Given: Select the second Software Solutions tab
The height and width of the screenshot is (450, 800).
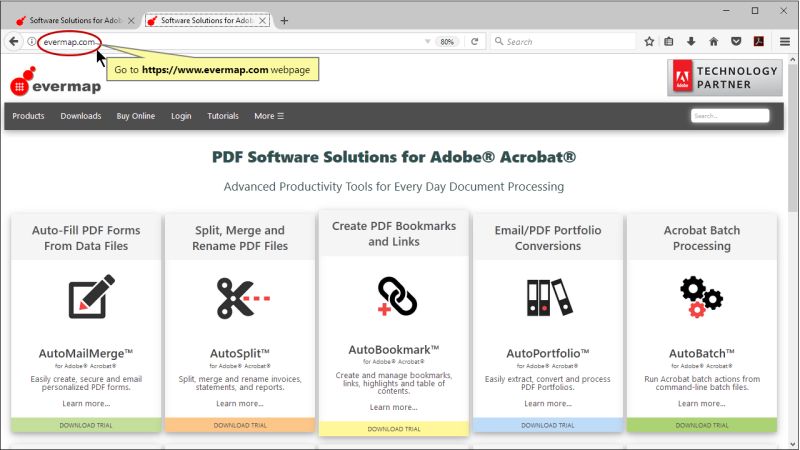Looking at the screenshot, I should [x=207, y=20].
